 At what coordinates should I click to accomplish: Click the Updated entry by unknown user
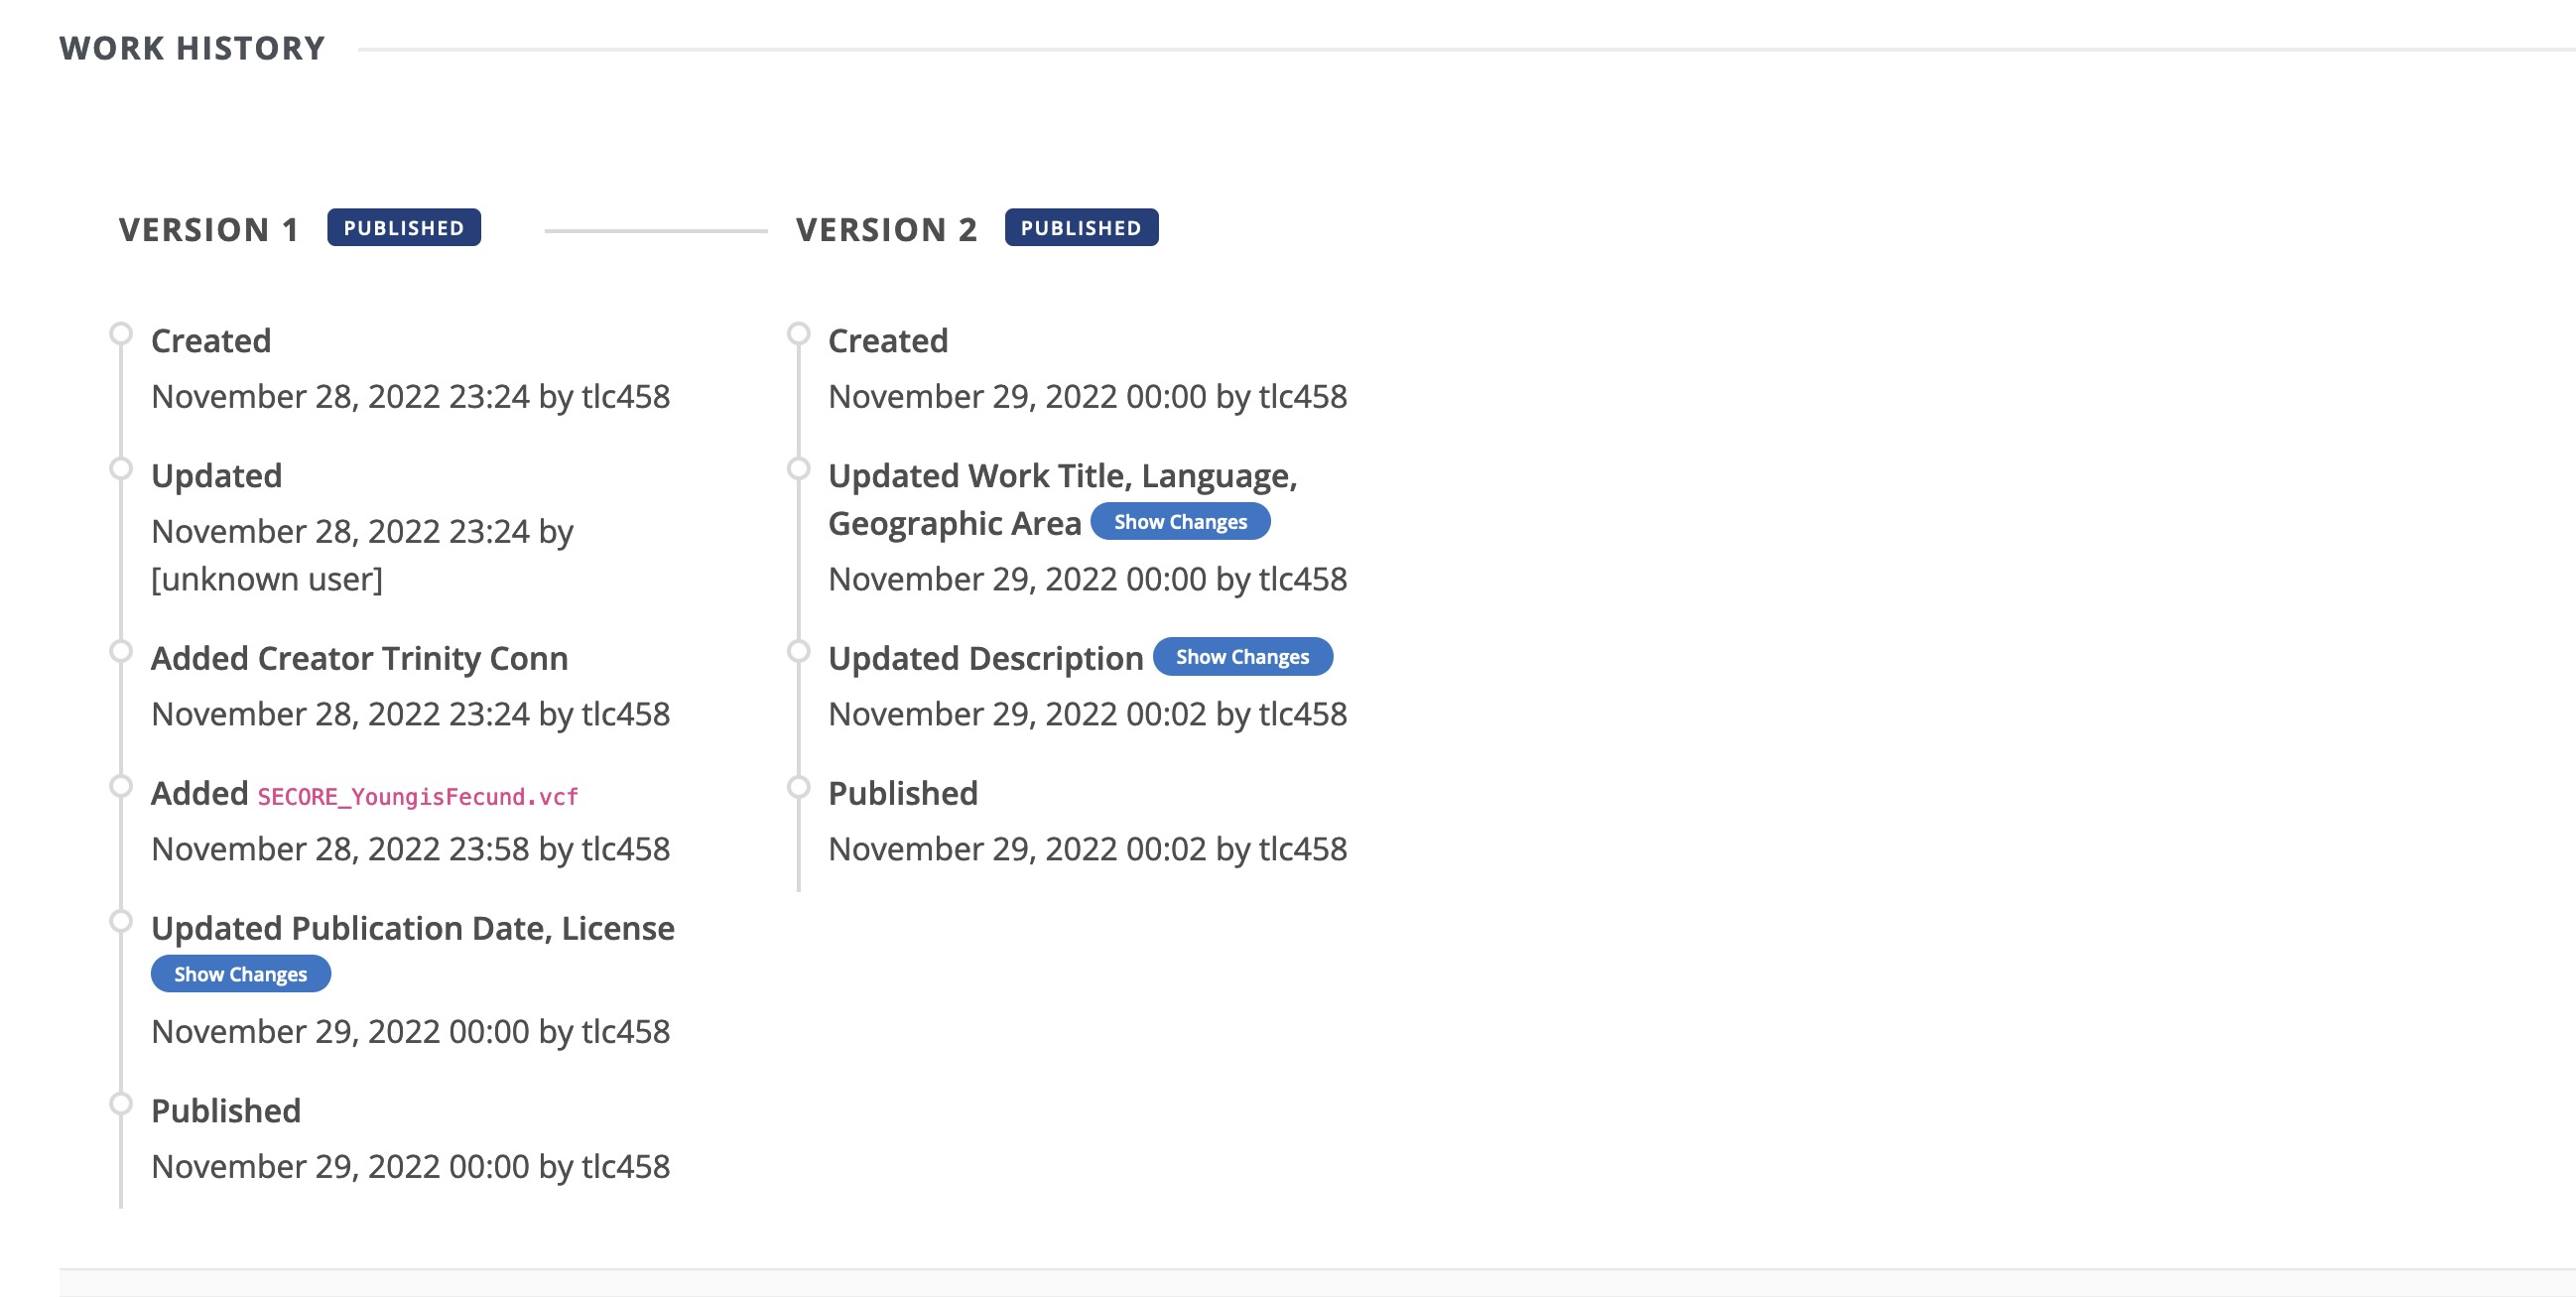pos(216,475)
